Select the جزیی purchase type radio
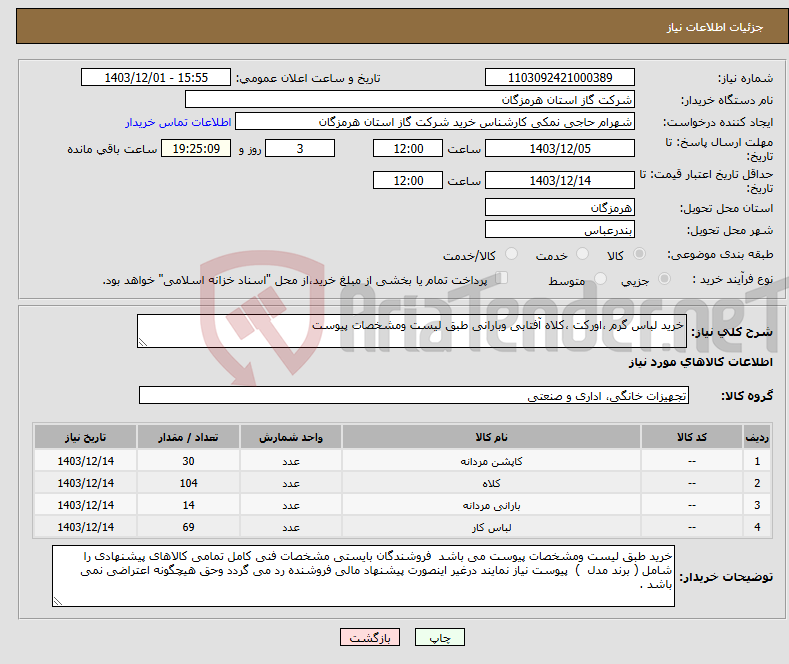Screen dimensions: 789x664 pos(664,278)
